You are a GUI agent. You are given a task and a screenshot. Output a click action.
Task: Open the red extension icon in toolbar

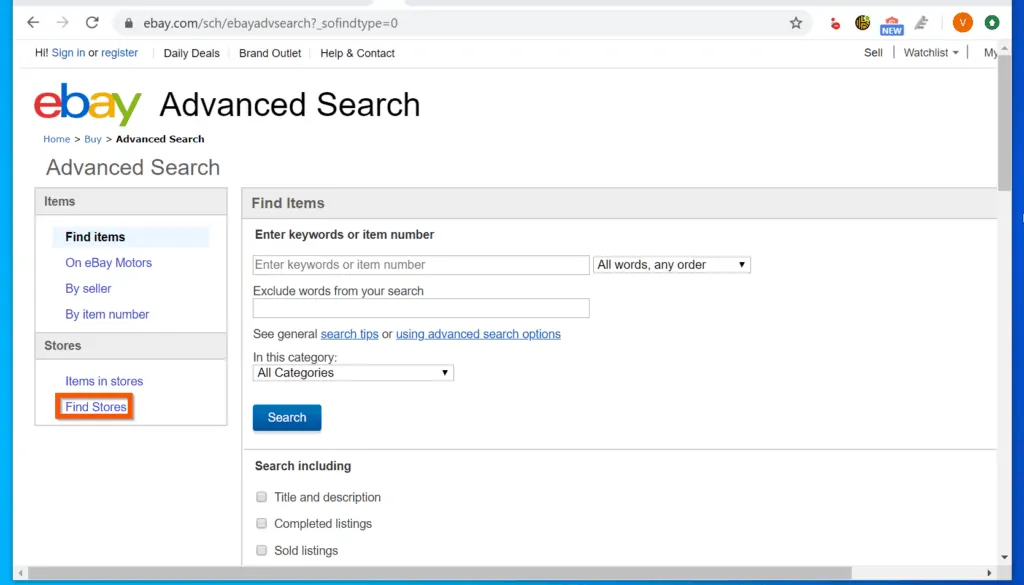835,24
